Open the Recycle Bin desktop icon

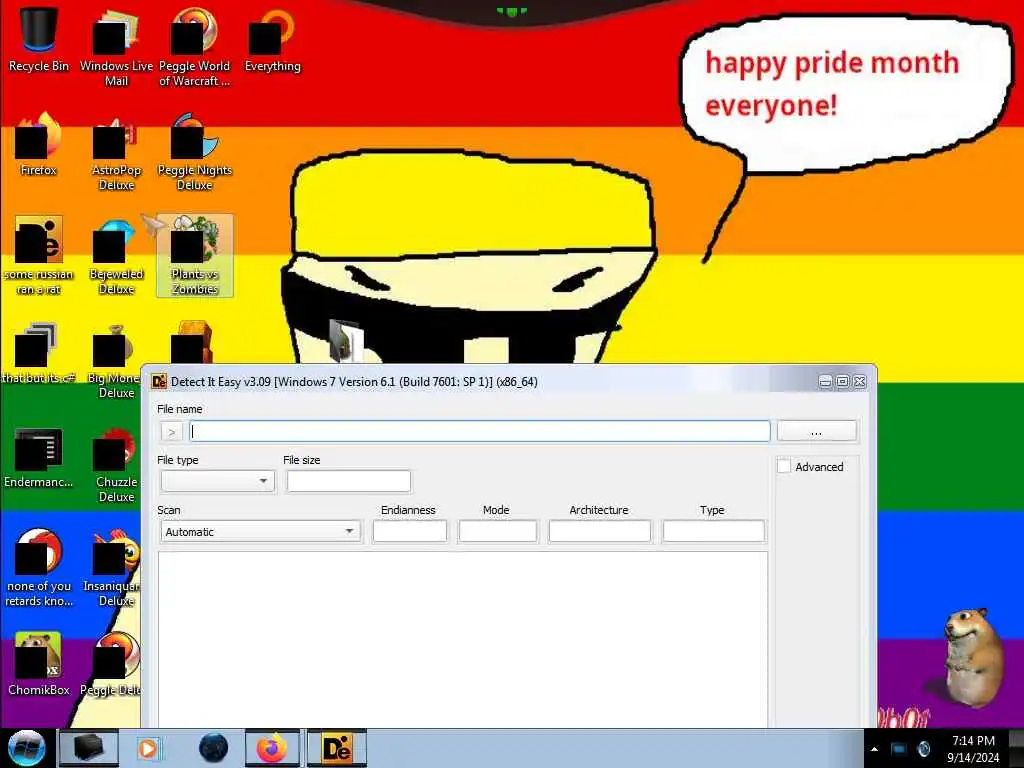coord(39,39)
